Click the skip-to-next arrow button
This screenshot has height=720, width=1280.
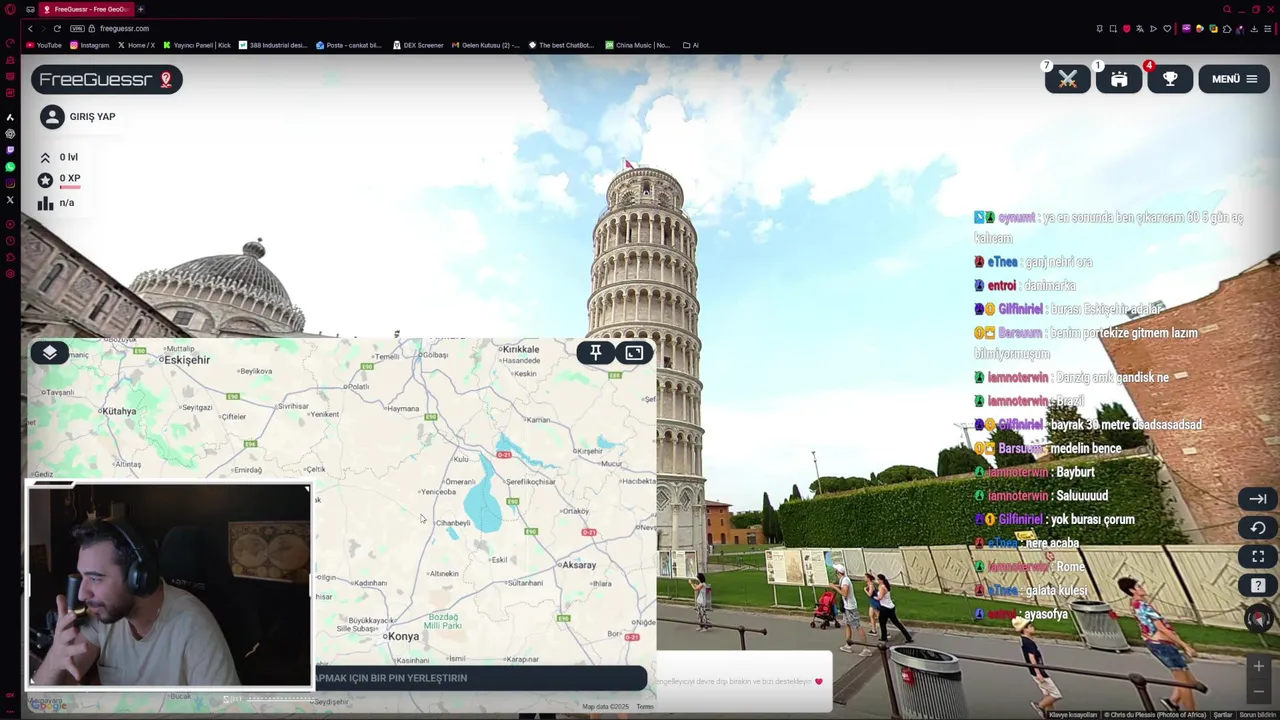coord(1258,499)
